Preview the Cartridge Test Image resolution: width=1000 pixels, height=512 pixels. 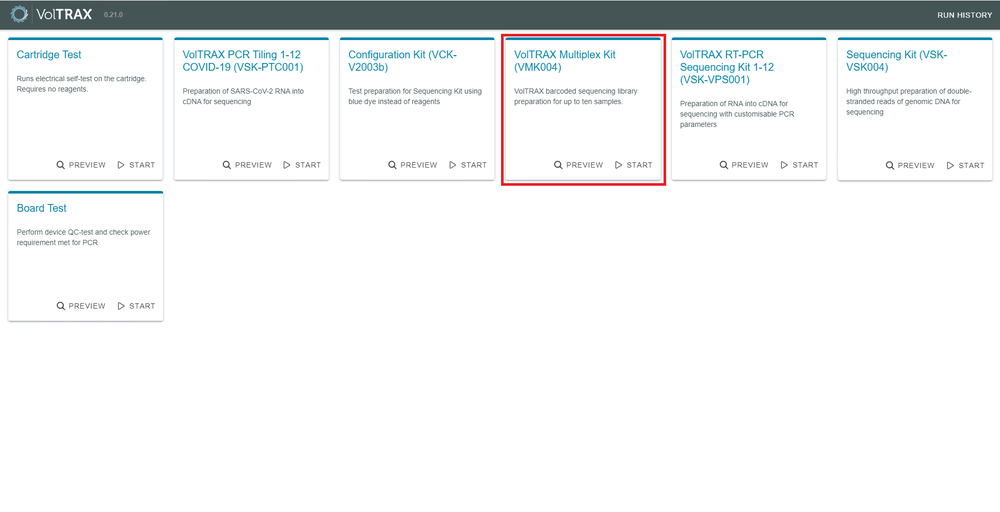(x=81, y=165)
